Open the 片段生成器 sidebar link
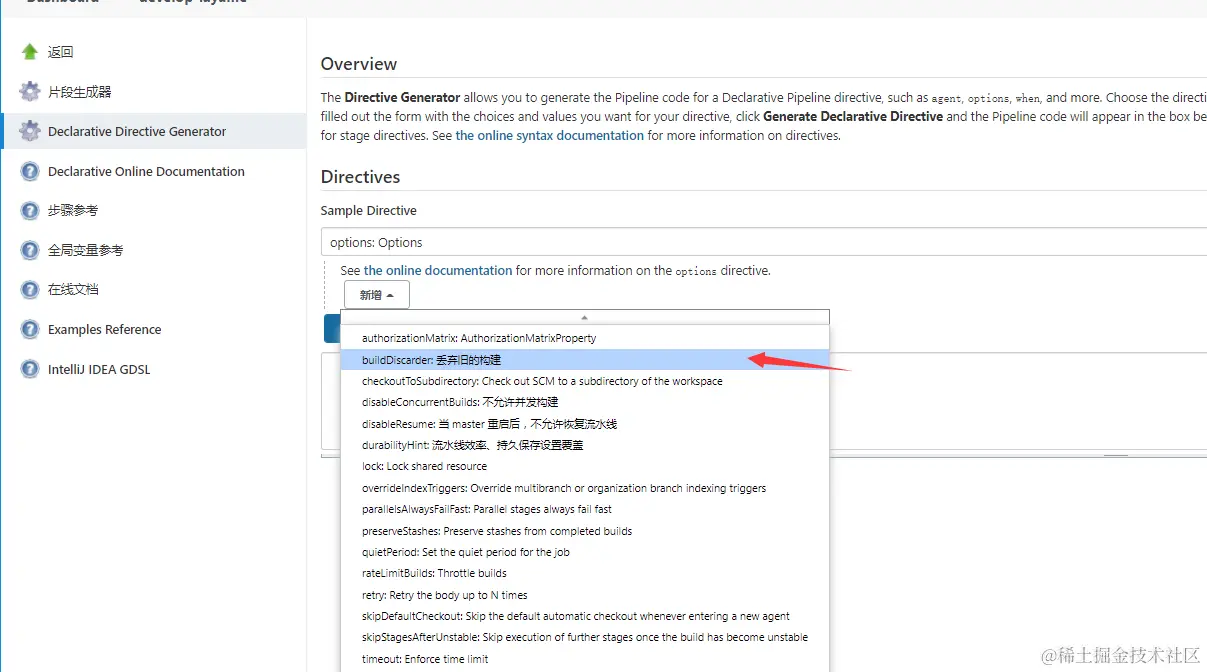 pos(79,92)
